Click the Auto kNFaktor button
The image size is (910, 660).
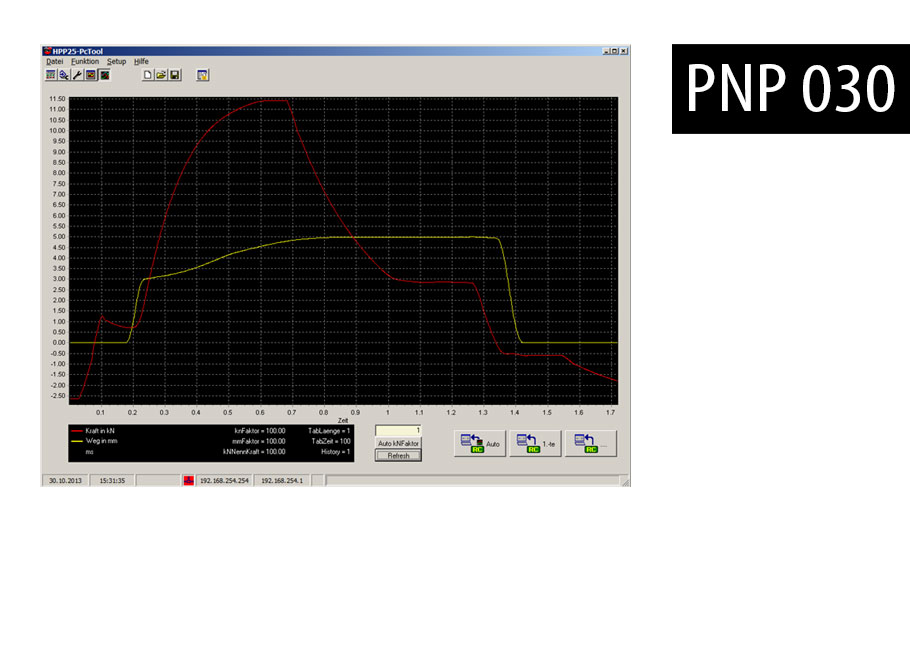coord(398,443)
